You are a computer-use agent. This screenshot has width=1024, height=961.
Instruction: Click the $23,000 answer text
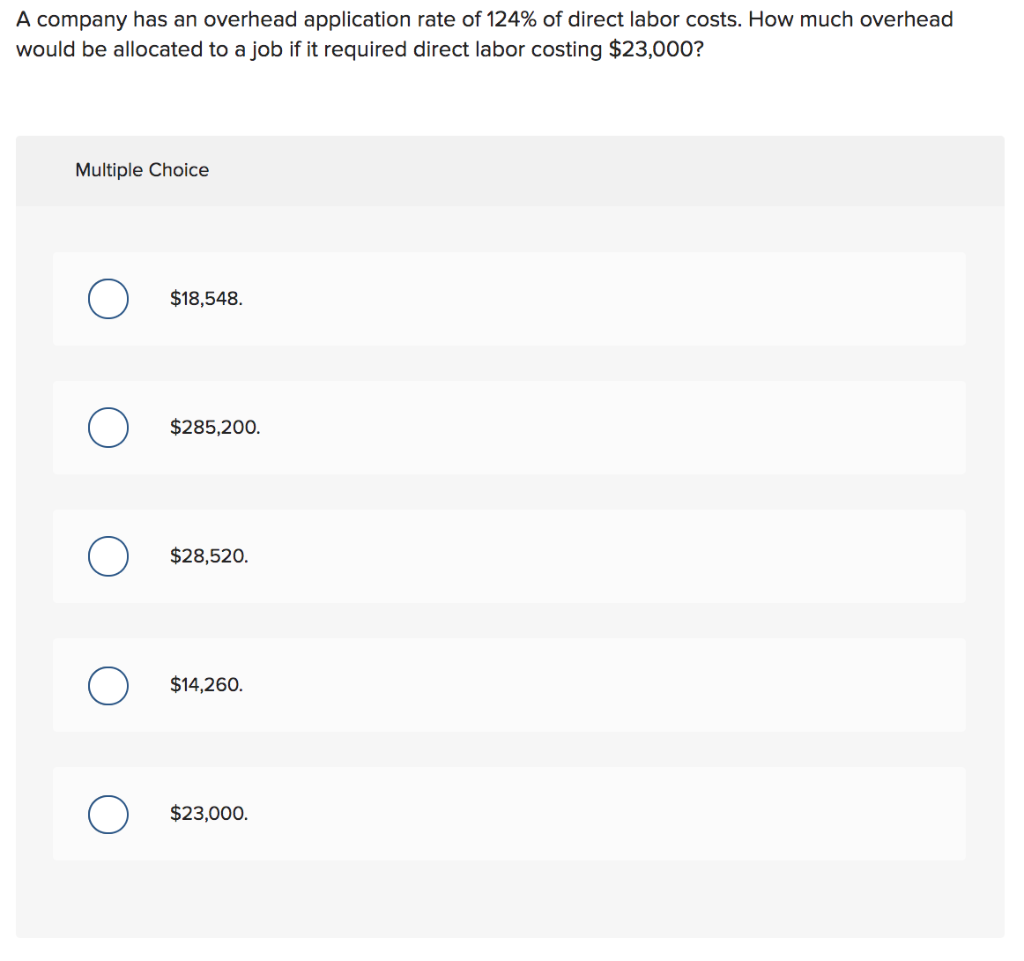[x=209, y=814]
